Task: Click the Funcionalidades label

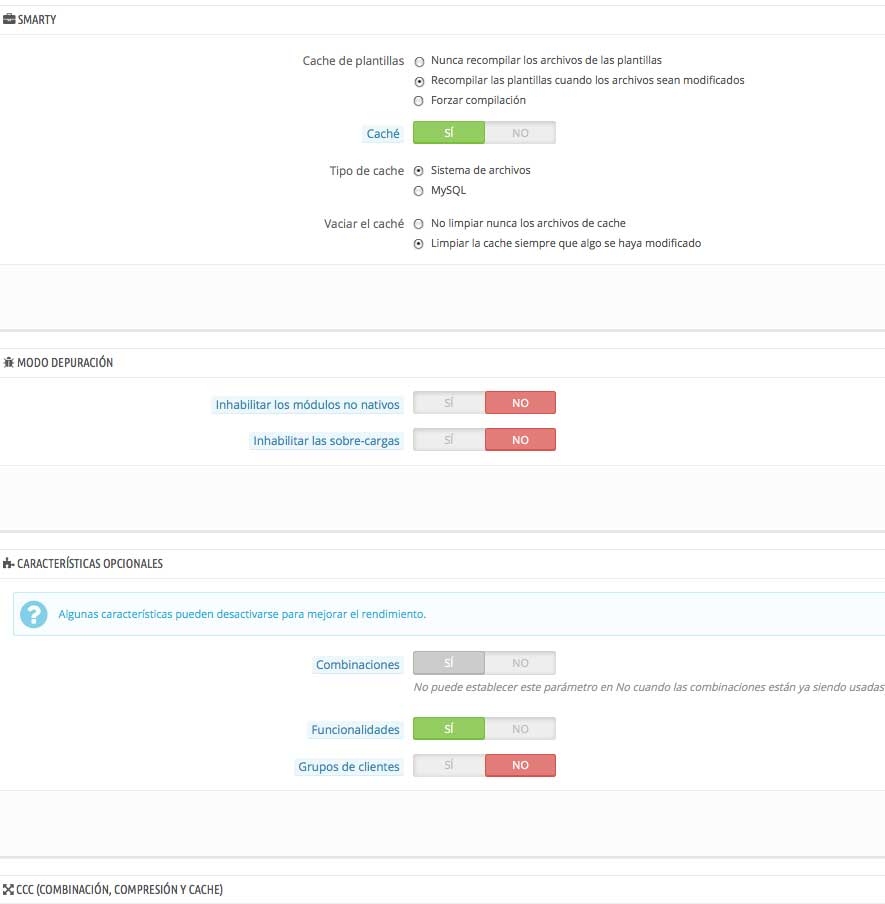Action: tap(355, 730)
